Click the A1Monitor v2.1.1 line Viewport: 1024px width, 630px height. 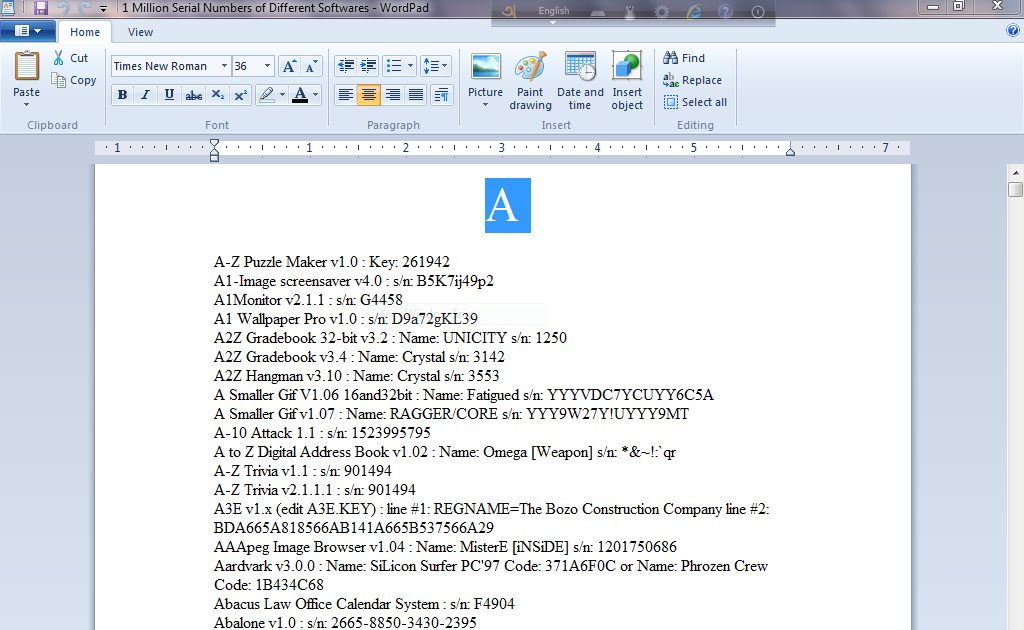(x=308, y=300)
